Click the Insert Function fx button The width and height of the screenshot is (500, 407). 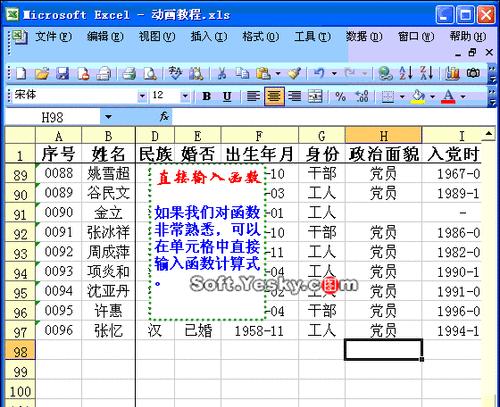[164, 117]
